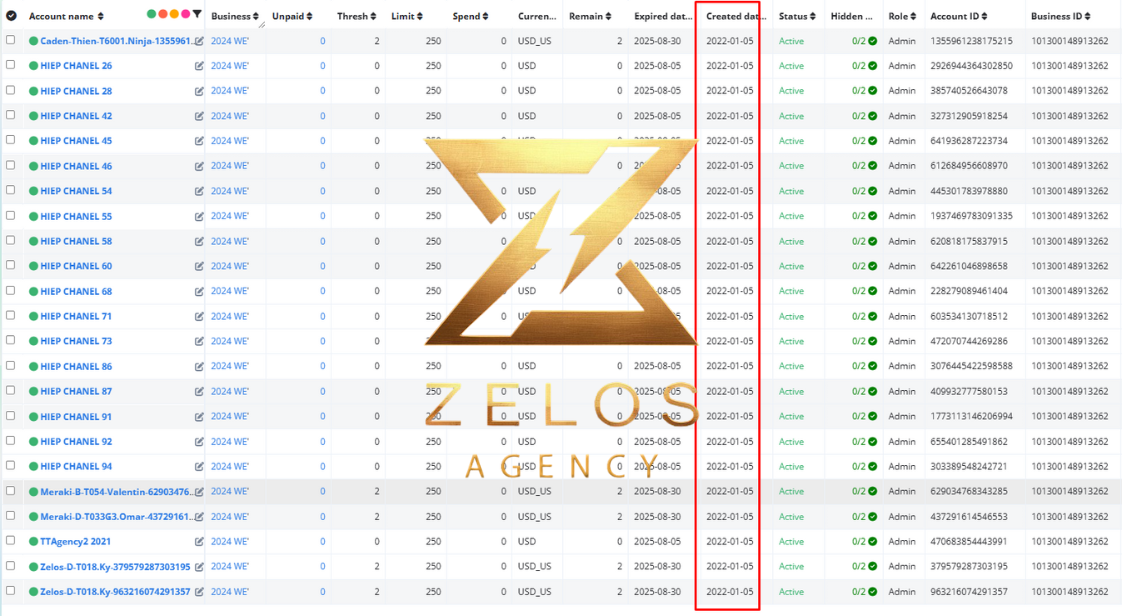
Task: Open Zelos-D-T018.Ky-963216074291357 account link
Action: click(x=115, y=592)
